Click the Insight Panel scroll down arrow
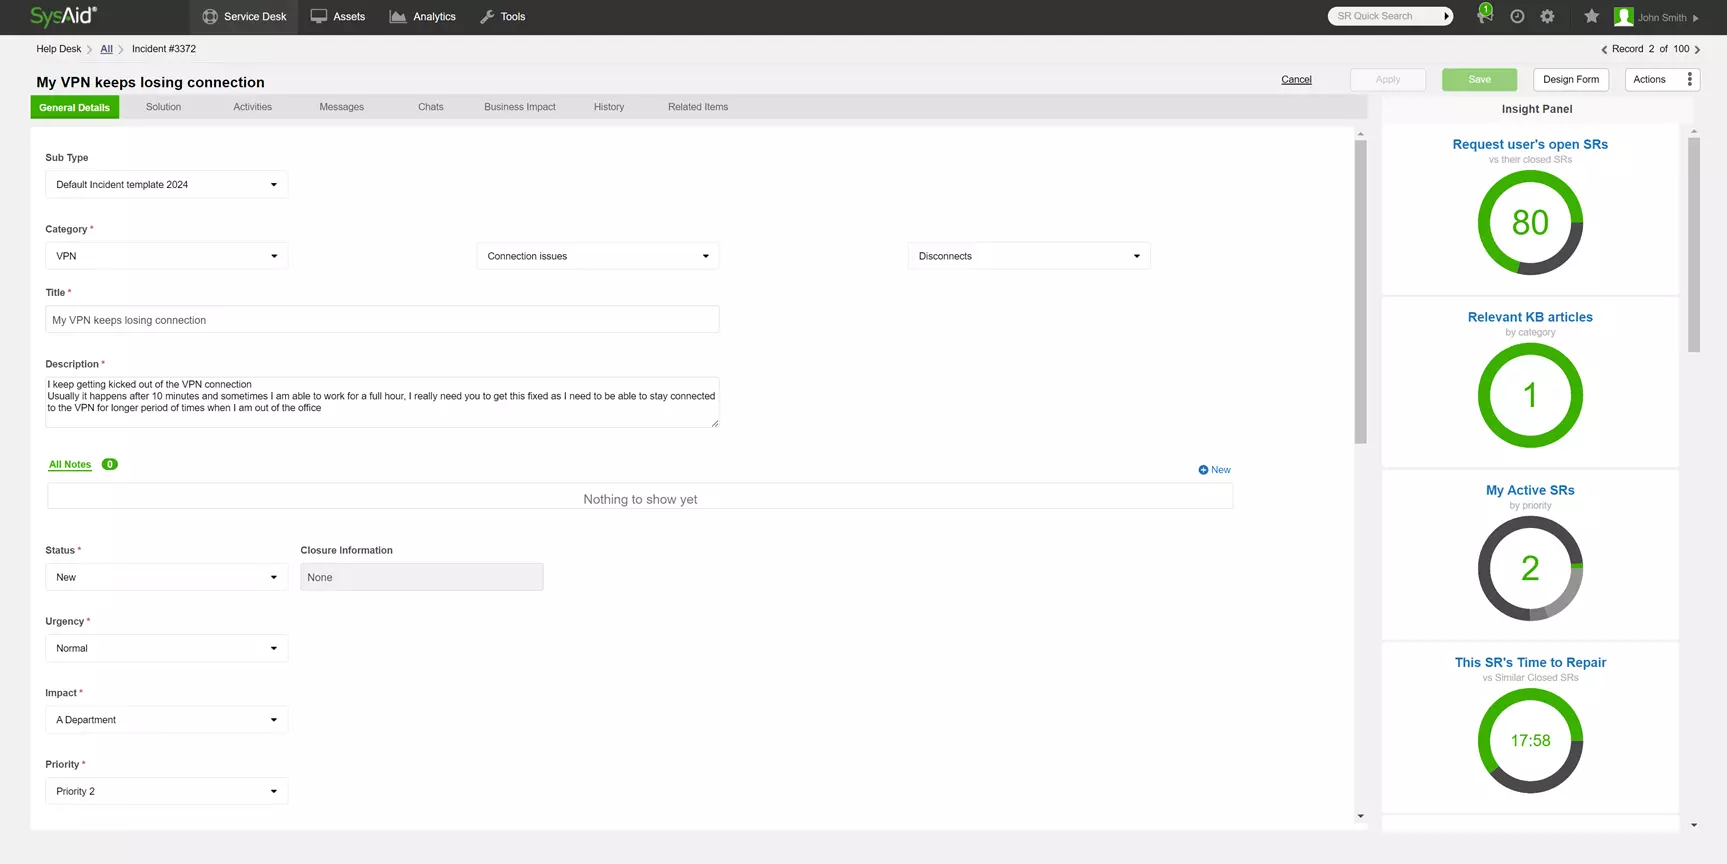 [x=1694, y=825]
